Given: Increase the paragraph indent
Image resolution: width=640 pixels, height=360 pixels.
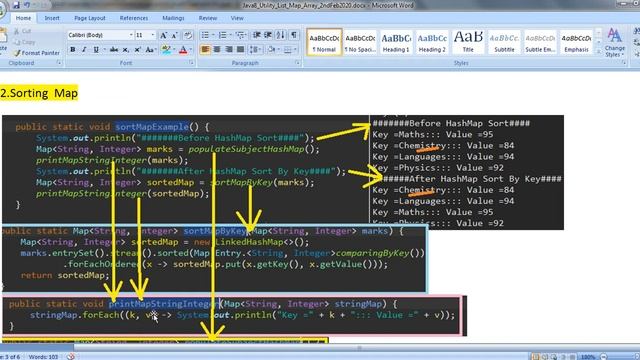Looking at the screenshot, I should tap(268, 35).
